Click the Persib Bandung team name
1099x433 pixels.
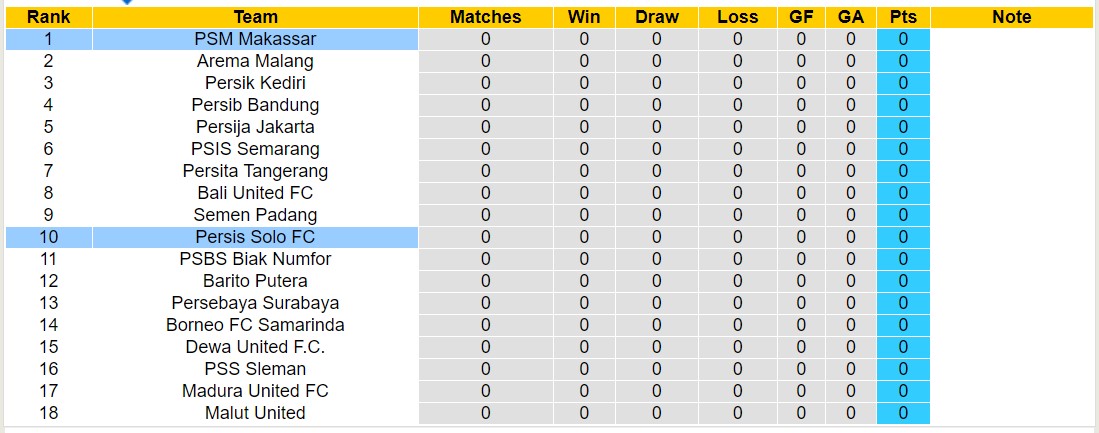(255, 105)
